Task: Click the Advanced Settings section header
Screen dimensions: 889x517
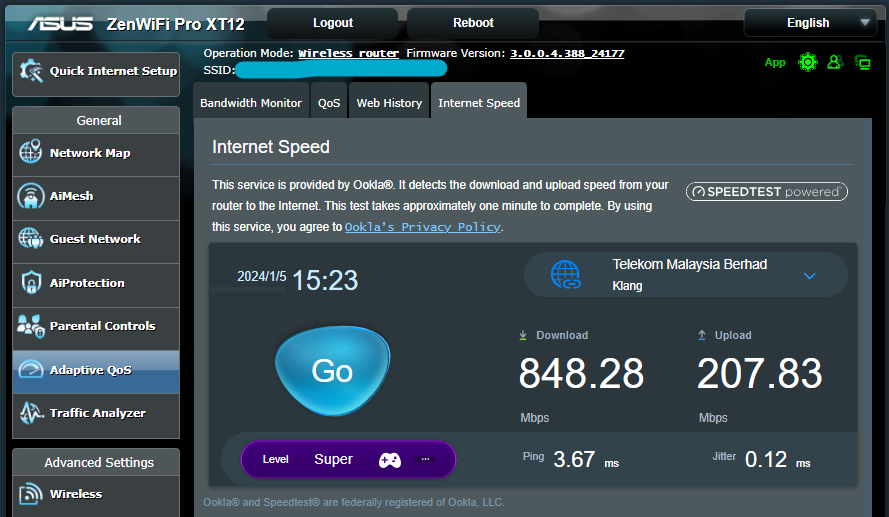Action: [x=96, y=463]
